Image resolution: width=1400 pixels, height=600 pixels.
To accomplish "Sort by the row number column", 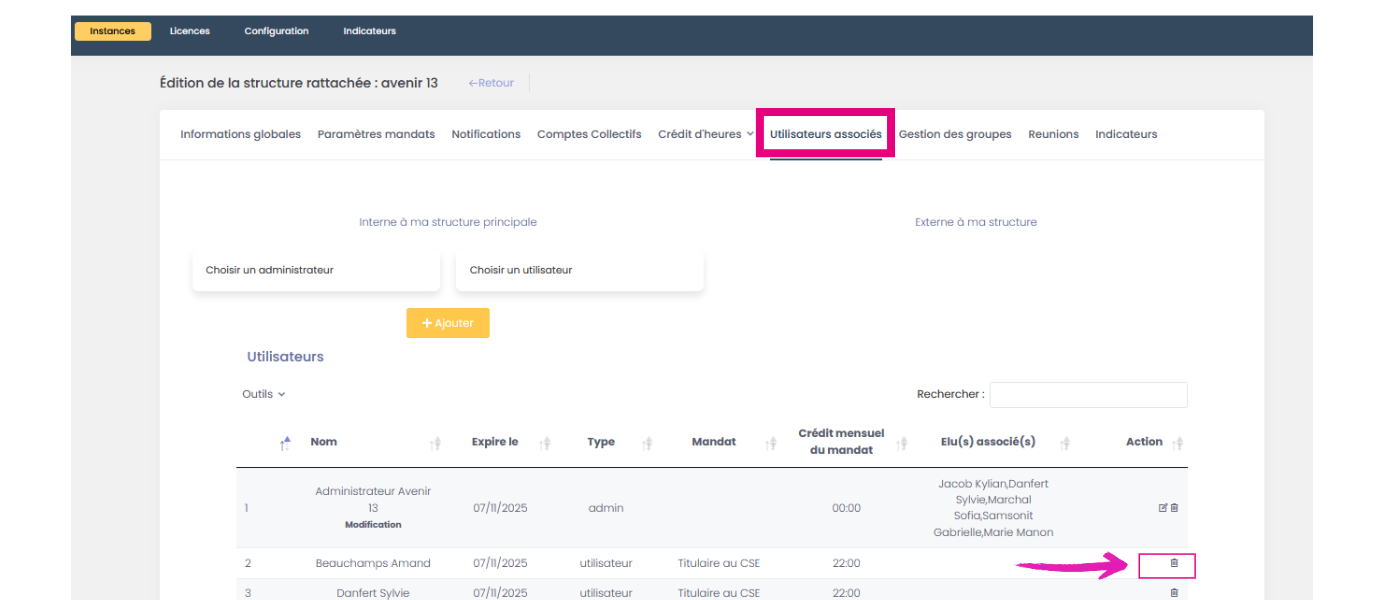I will click(286, 443).
